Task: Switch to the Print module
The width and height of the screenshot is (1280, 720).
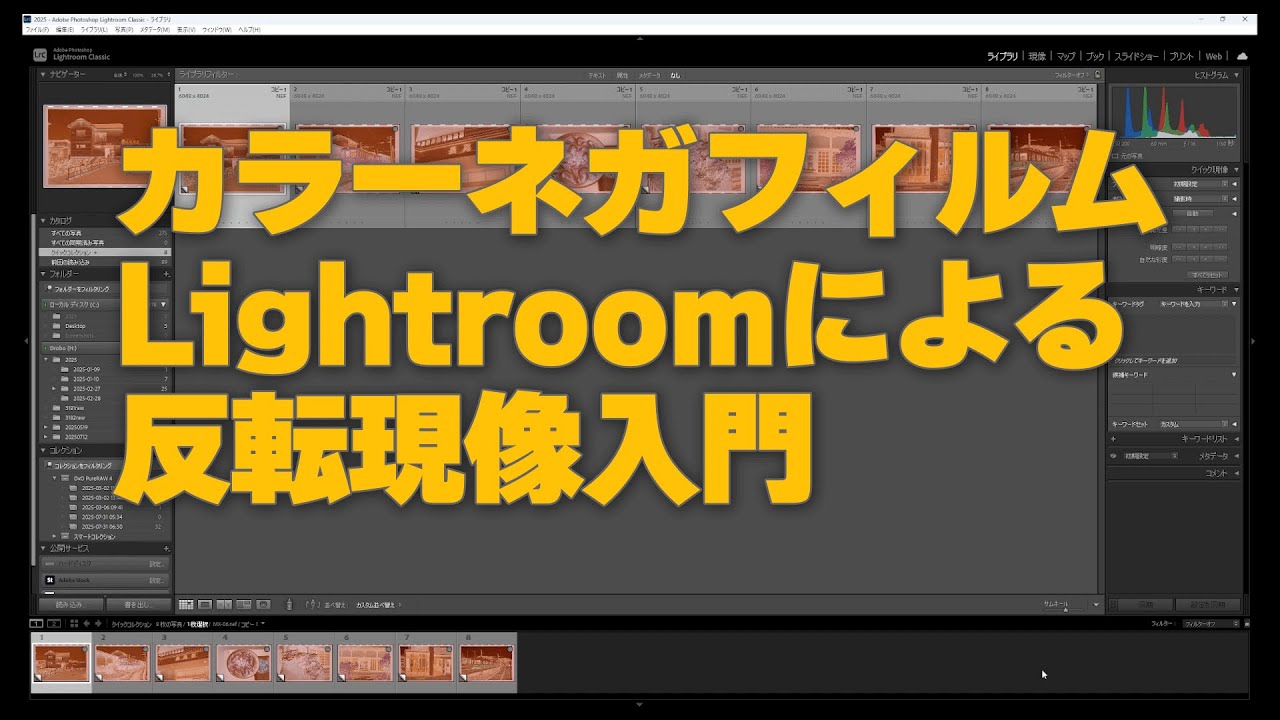Action: 1182,57
